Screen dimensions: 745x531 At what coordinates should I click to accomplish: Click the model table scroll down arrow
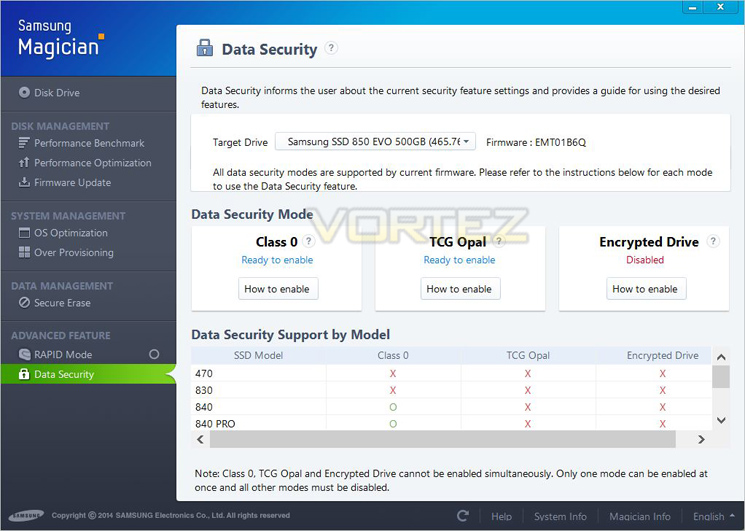tap(721, 420)
